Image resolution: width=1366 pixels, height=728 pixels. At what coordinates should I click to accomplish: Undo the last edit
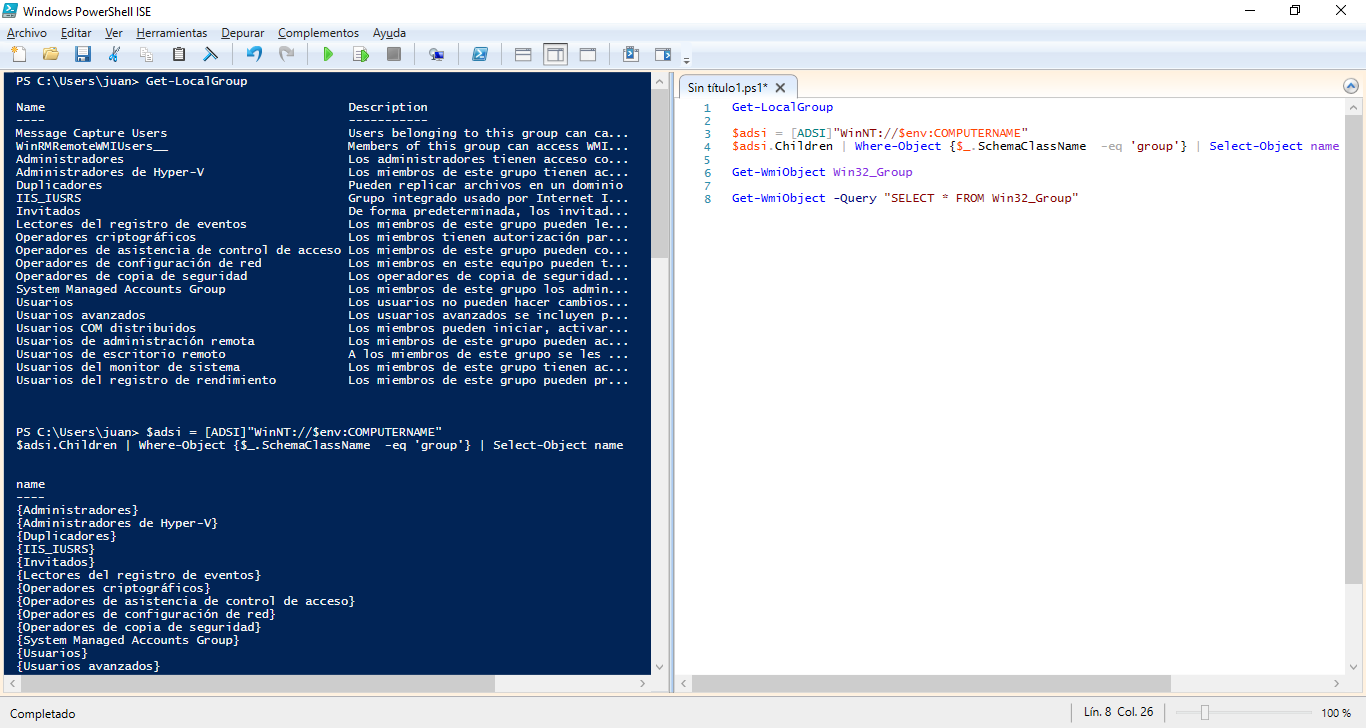[x=254, y=54]
